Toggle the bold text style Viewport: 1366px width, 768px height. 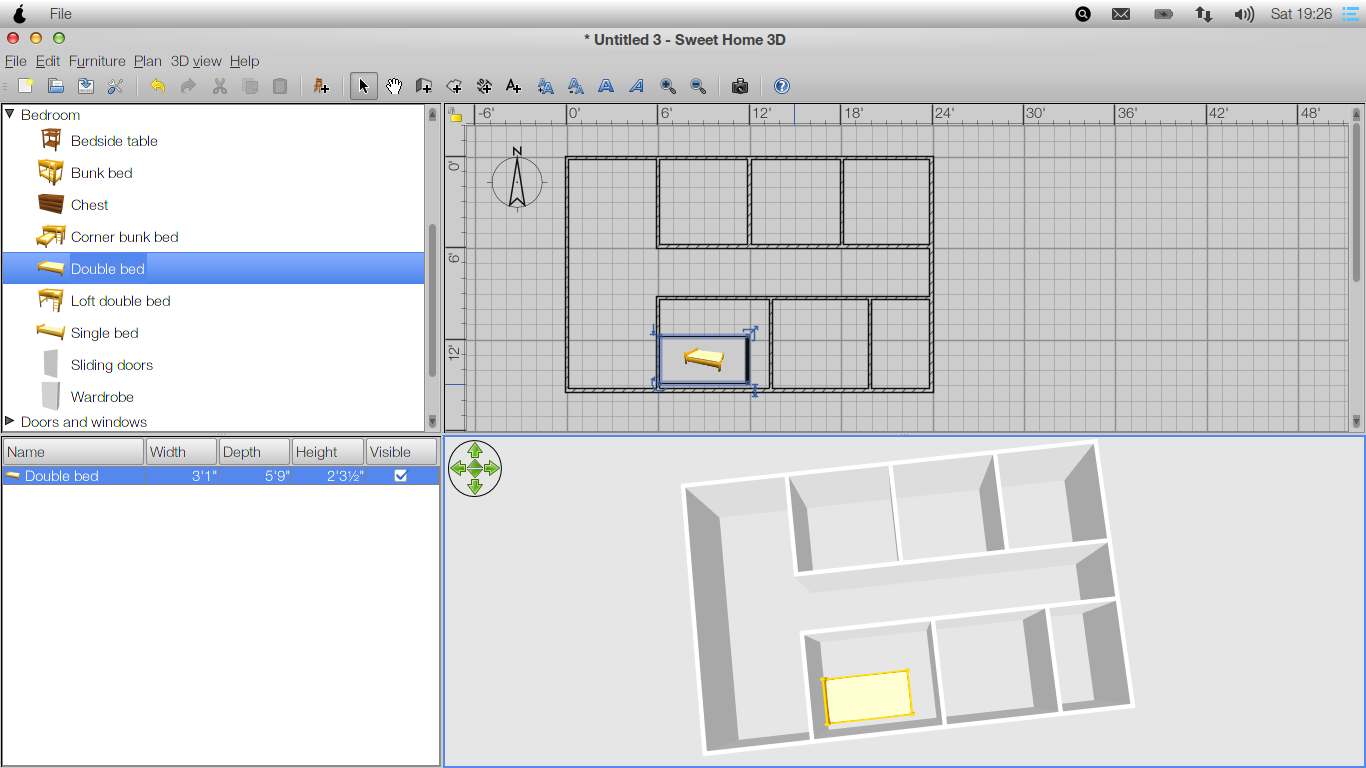pos(606,86)
